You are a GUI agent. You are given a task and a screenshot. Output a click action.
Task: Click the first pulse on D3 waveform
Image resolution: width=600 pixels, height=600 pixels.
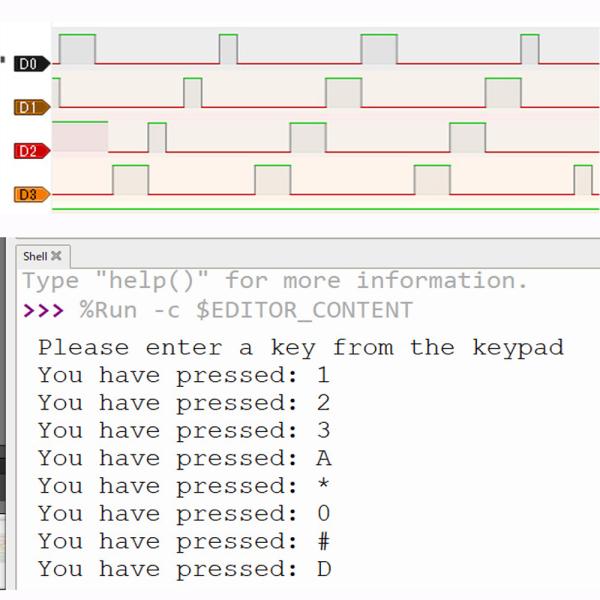point(130,180)
